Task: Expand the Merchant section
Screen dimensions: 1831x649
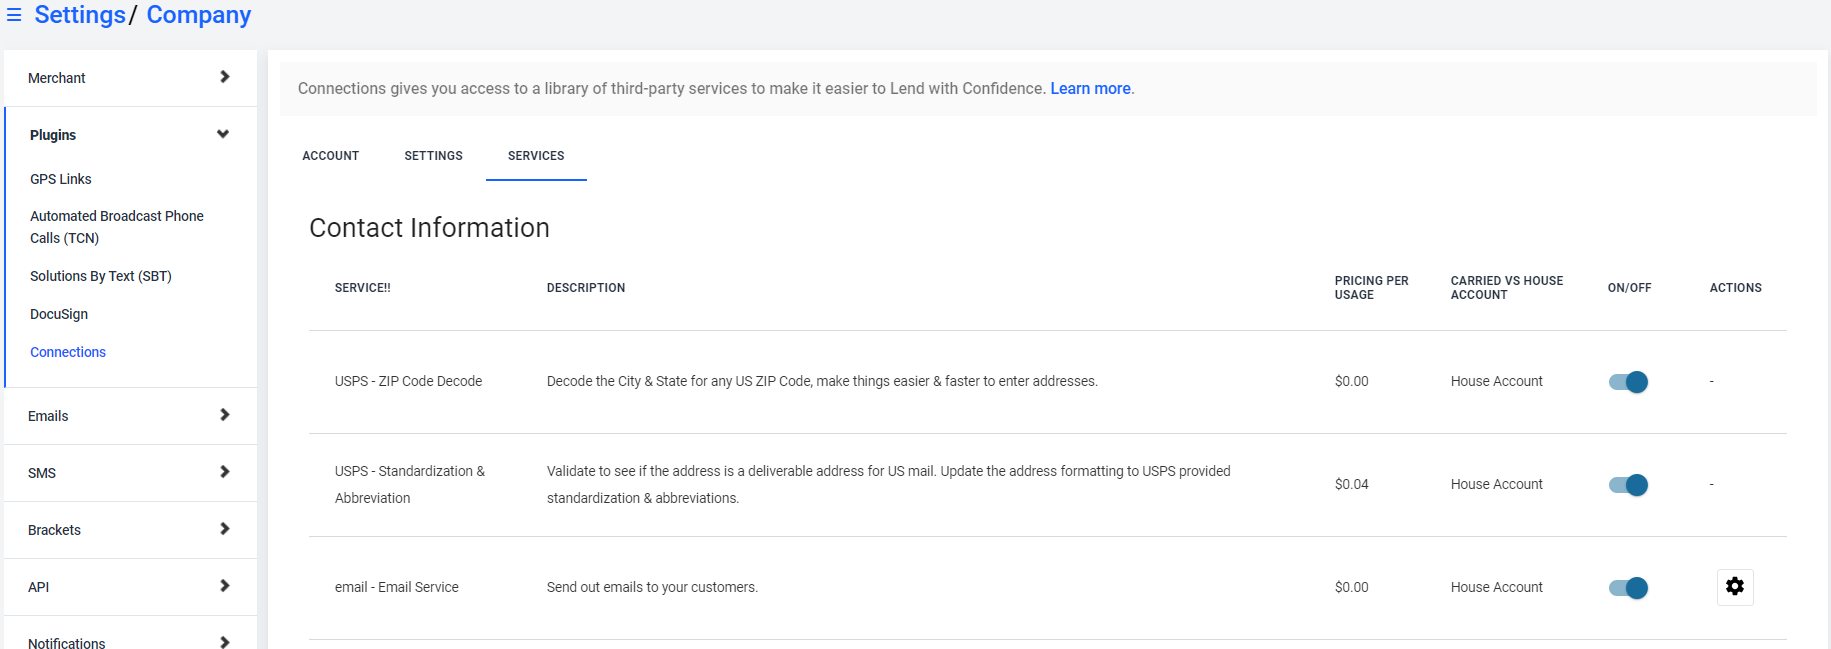Action: pos(130,78)
